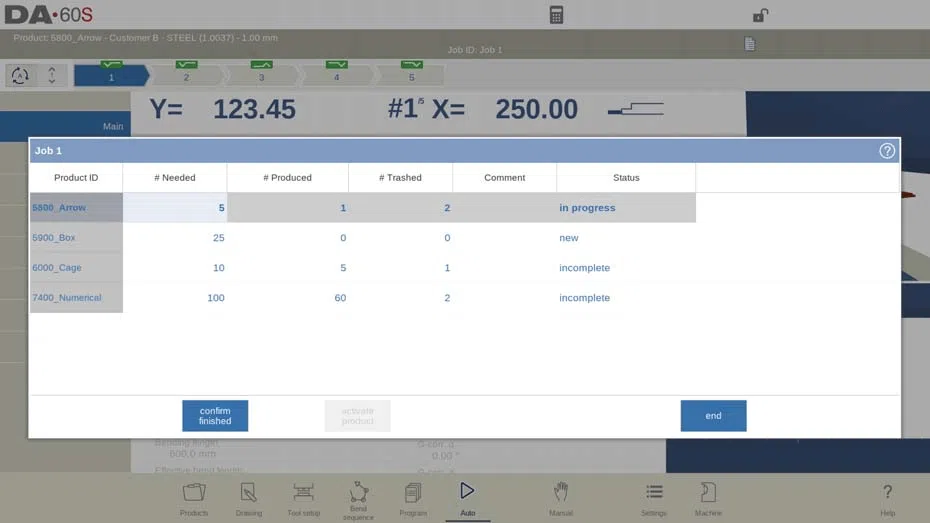This screenshot has height=523, width=930.
Task: Open help for the Job 1 dialog
Action: coord(887,151)
